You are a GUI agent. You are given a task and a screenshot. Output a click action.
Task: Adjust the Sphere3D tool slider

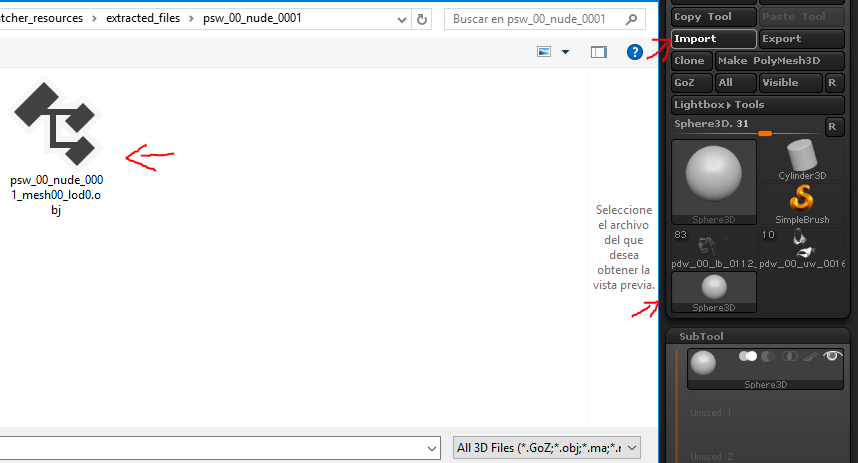tap(765, 132)
